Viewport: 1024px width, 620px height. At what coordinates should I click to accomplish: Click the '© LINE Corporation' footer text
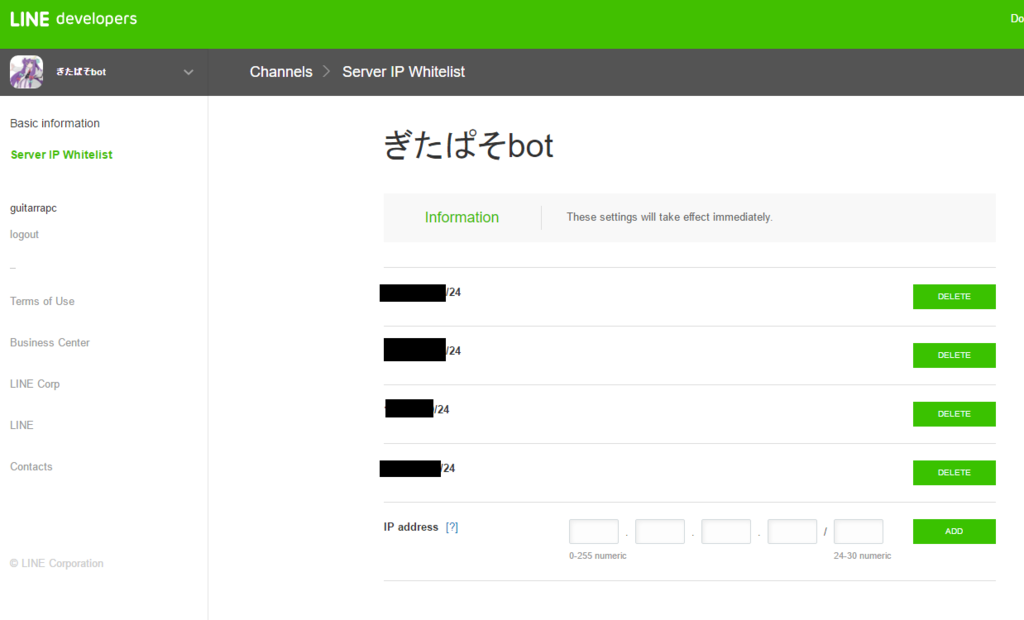tap(57, 563)
